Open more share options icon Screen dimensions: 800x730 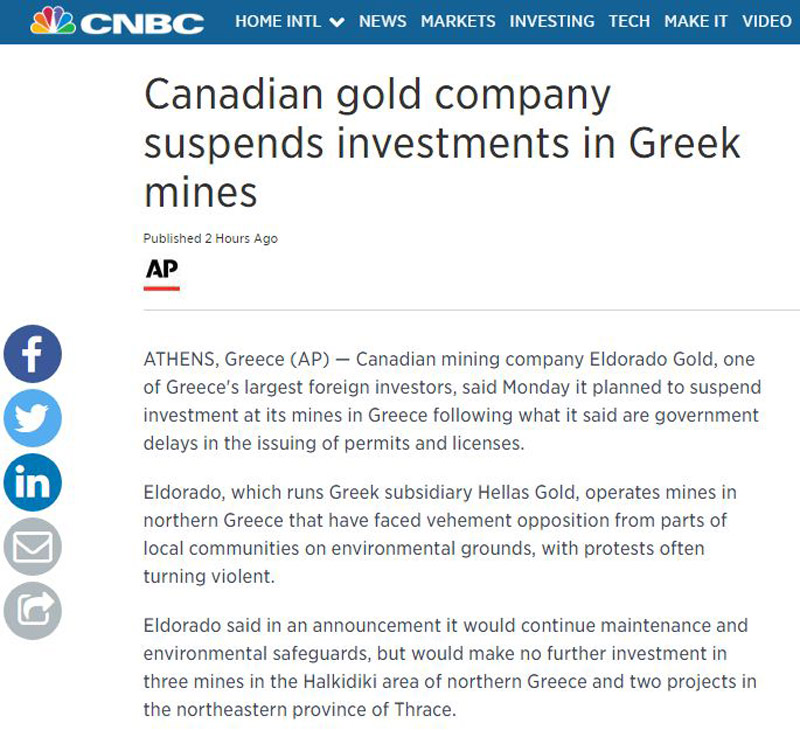pyautogui.click(x=33, y=611)
